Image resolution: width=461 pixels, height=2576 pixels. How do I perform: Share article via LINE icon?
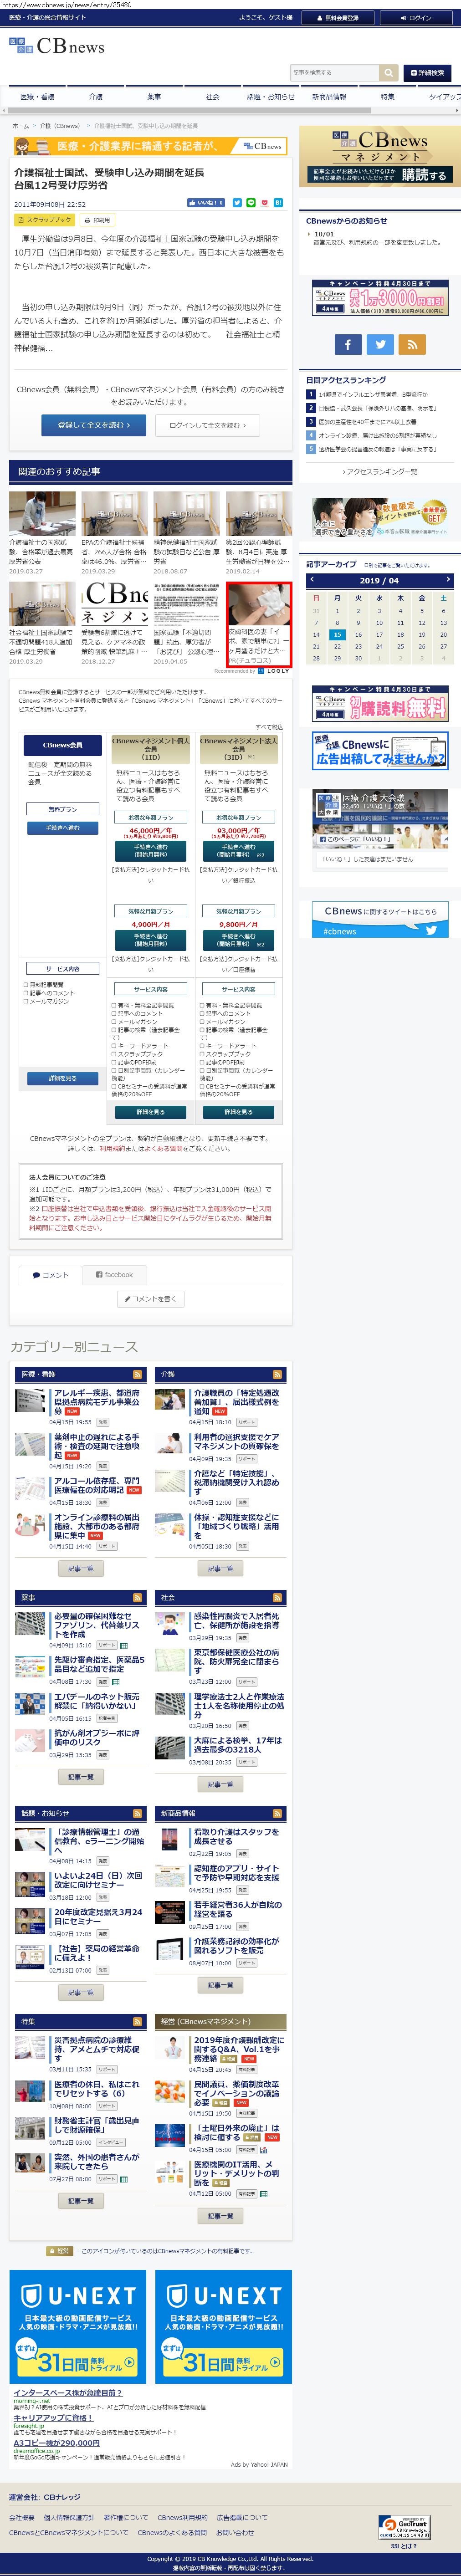click(251, 203)
